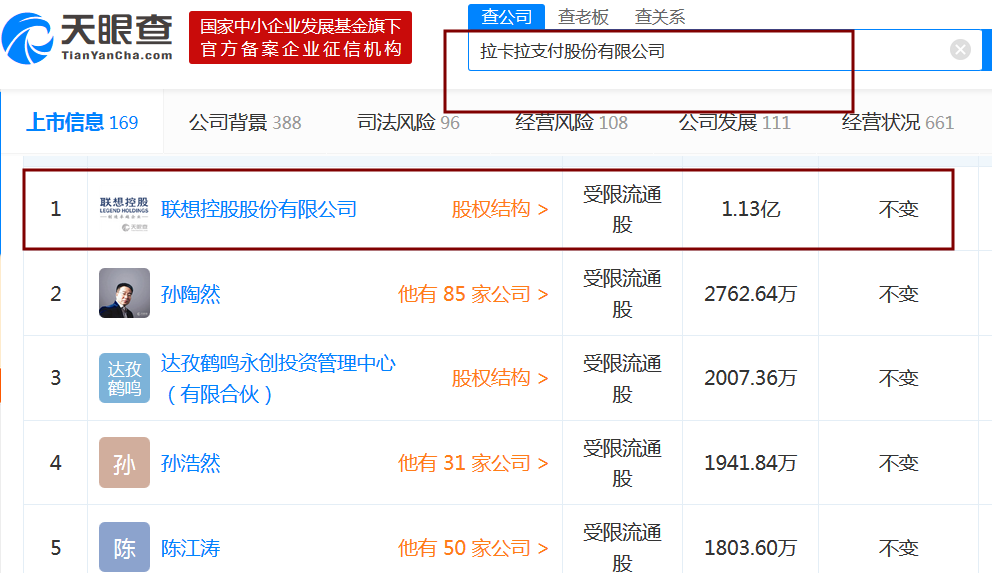Select the 1803.60万 shares value
This screenshot has height=573, width=992.
pyautogui.click(x=750, y=548)
